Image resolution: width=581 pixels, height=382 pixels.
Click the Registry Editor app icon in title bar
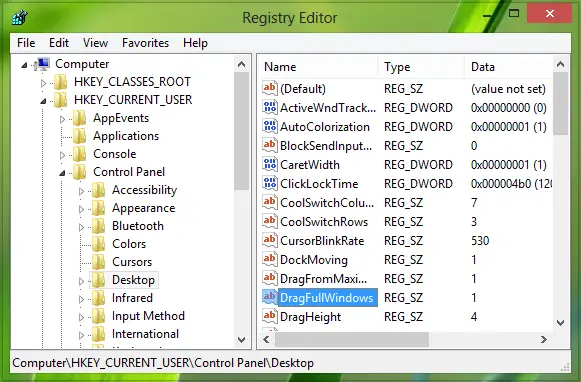pyautogui.click(x=19, y=17)
